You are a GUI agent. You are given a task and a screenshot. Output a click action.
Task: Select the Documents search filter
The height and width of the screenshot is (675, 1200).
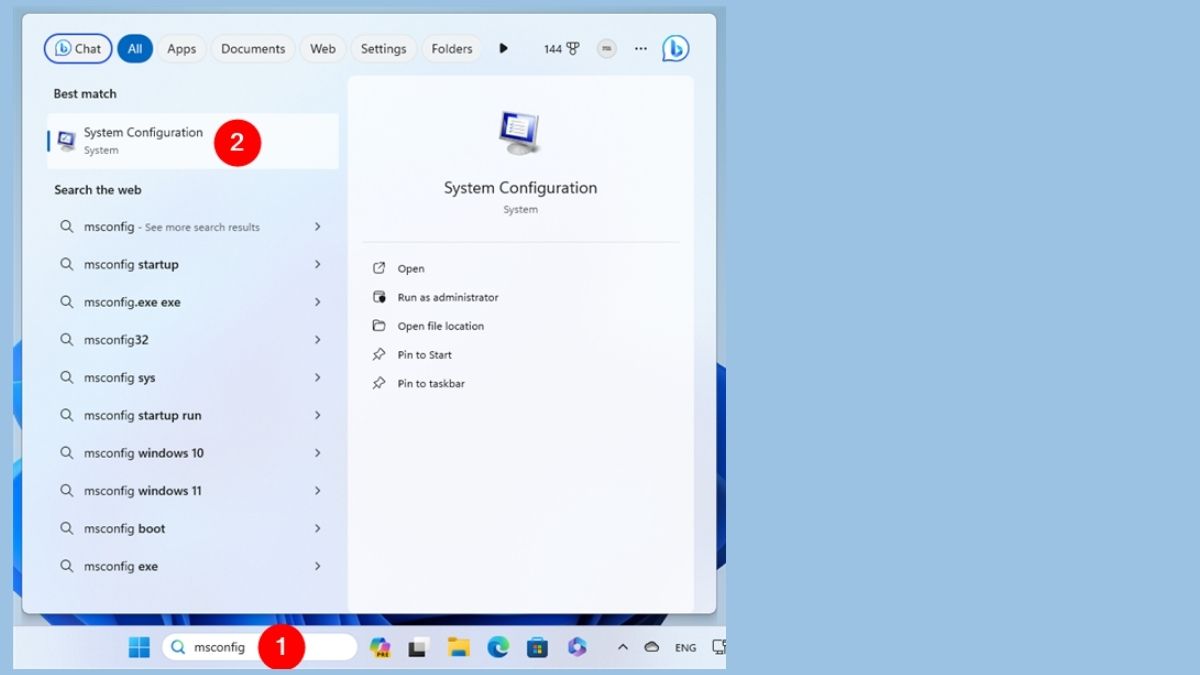pyautogui.click(x=253, y=48)
